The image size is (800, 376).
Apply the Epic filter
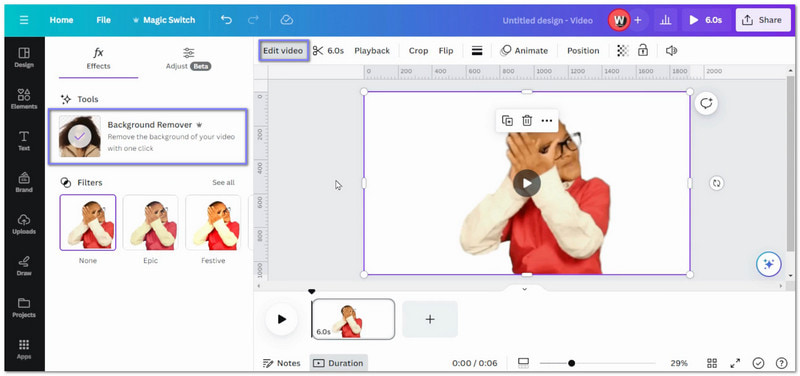click(151, 222)
